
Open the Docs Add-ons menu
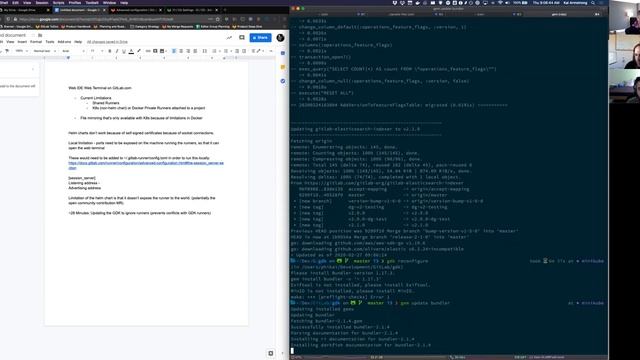coord(64,42)
